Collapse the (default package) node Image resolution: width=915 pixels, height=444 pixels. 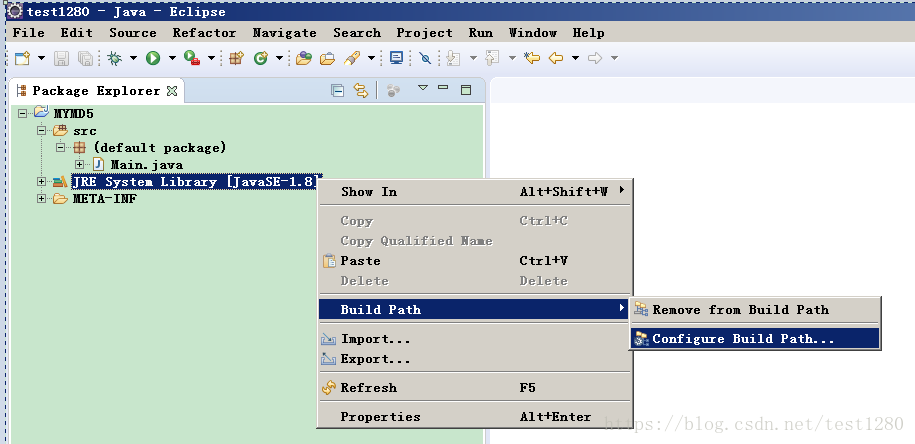[61, 148]
